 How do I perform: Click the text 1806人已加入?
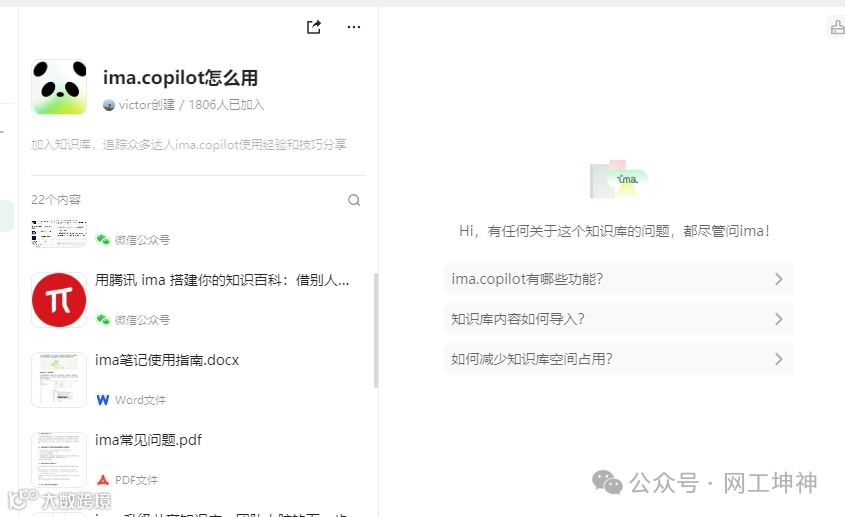(226, 105)
